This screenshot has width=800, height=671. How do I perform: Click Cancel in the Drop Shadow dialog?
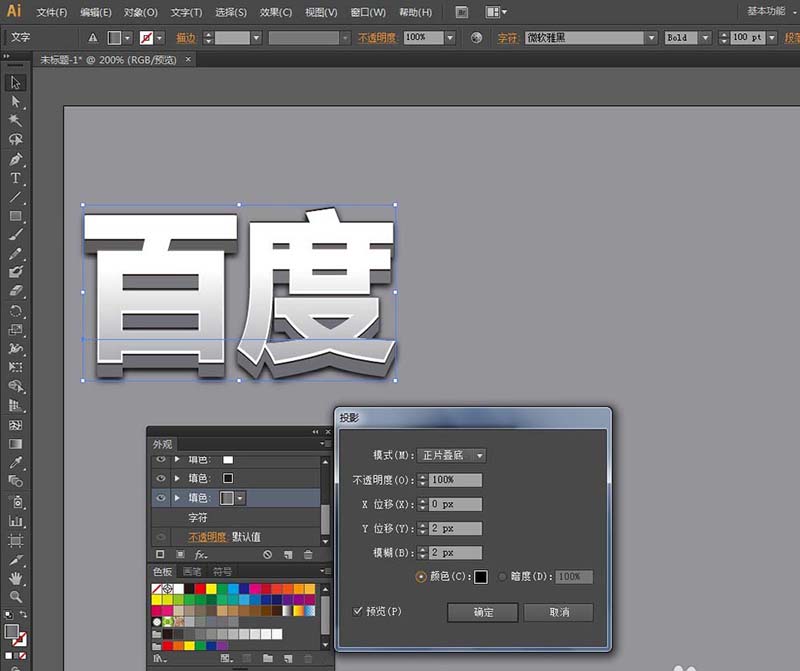(559, 612)
